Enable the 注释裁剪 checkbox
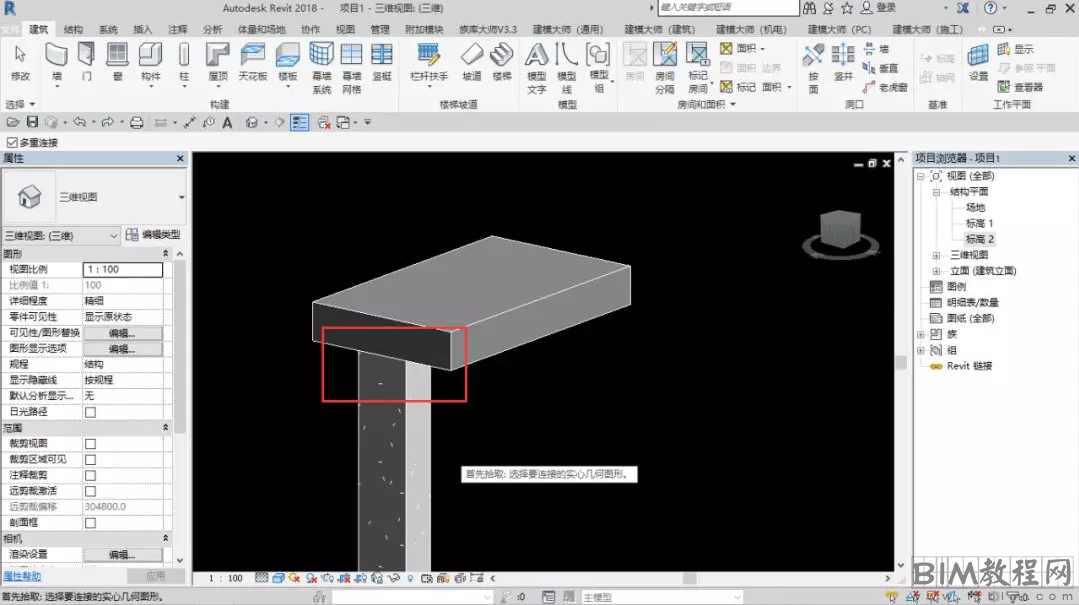1079x605 pixels. [90, 475]
